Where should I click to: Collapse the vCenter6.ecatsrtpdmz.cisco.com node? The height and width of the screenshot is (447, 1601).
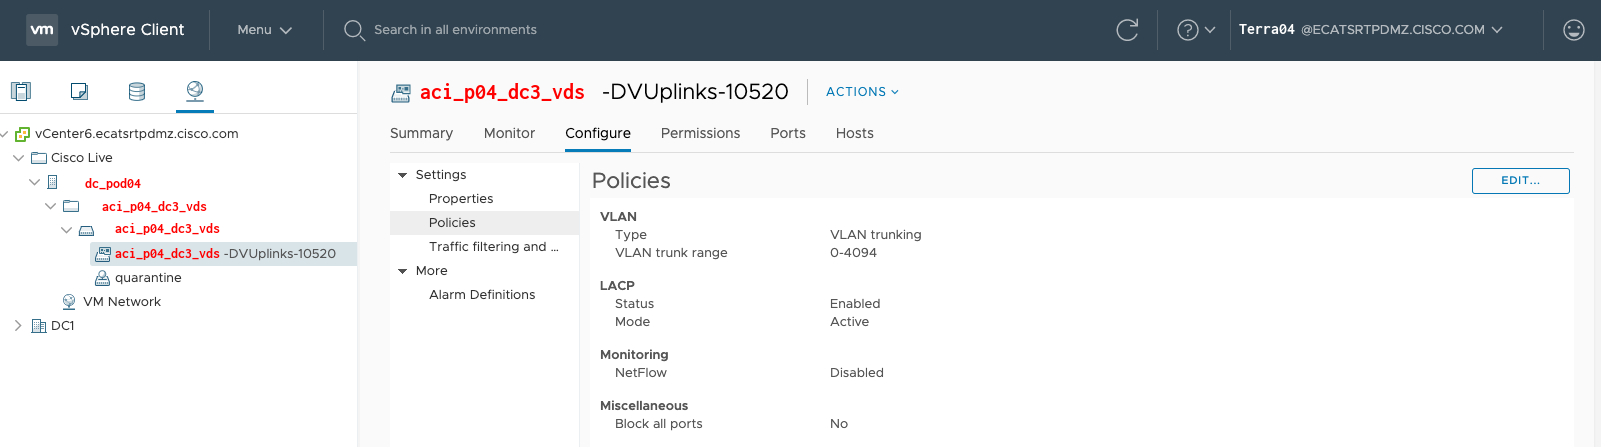coord(5,134)
